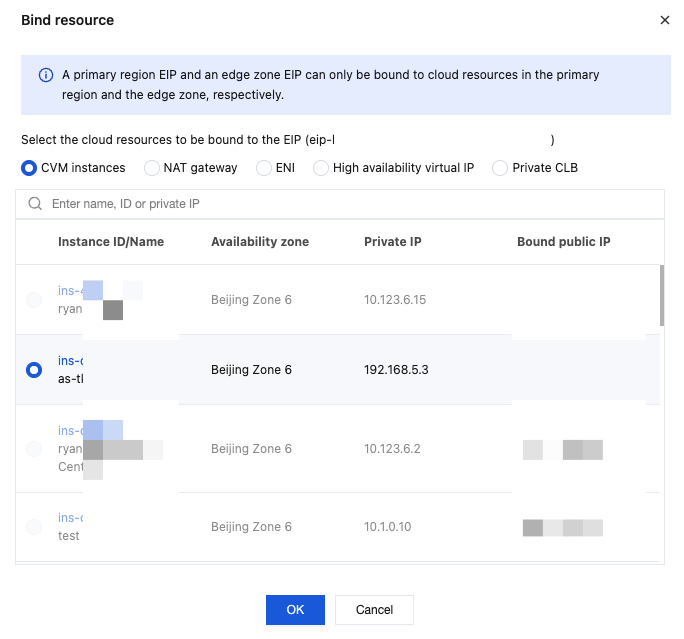Select the test instance with IP 10.1.0.10
This screenshot has height=639, width=684.
pos(34,527)
